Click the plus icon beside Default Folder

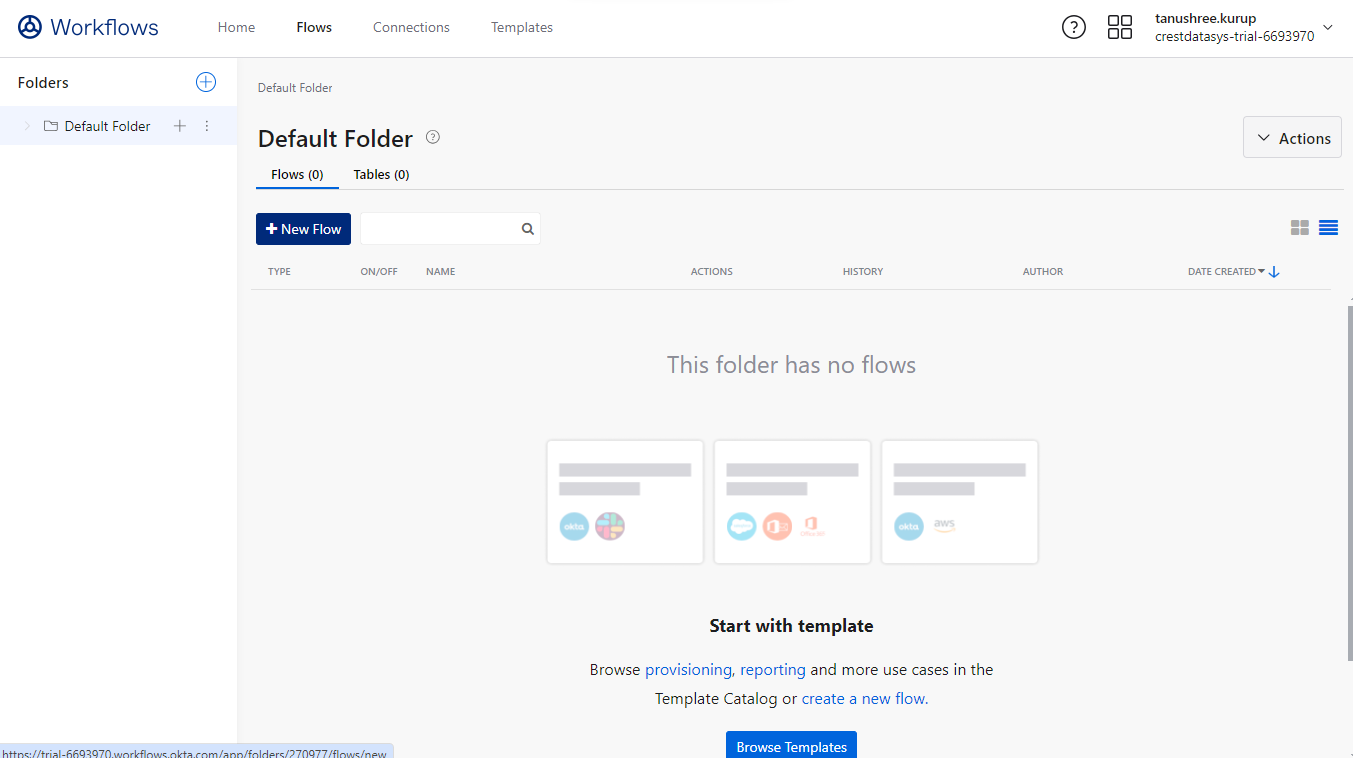point(180,126)
